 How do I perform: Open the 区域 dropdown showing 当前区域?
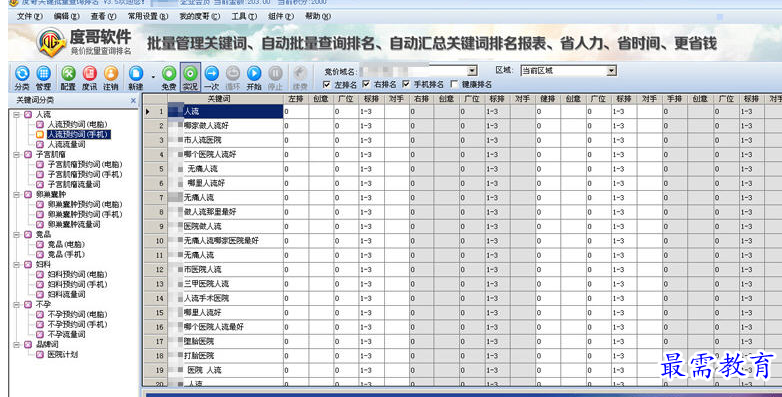point(612,71)
